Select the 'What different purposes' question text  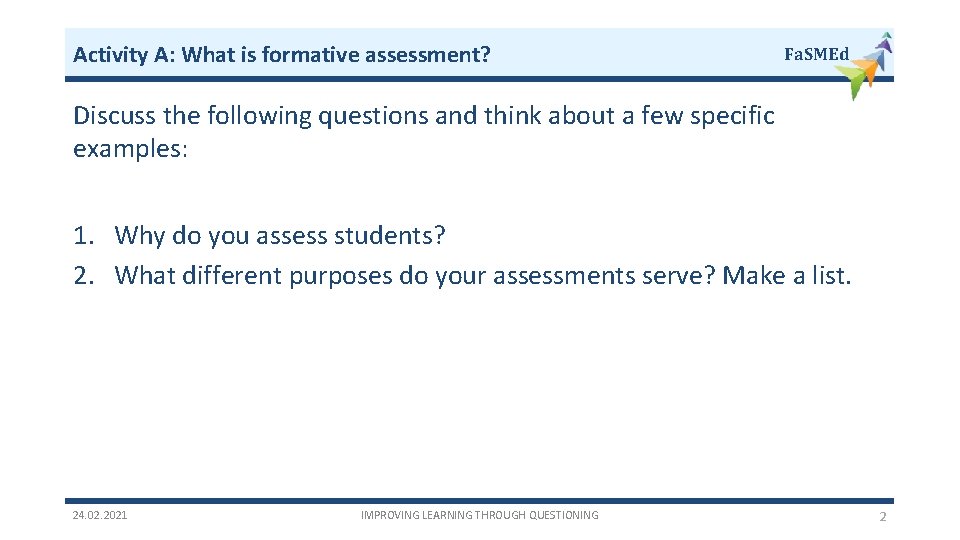[414, 275]
